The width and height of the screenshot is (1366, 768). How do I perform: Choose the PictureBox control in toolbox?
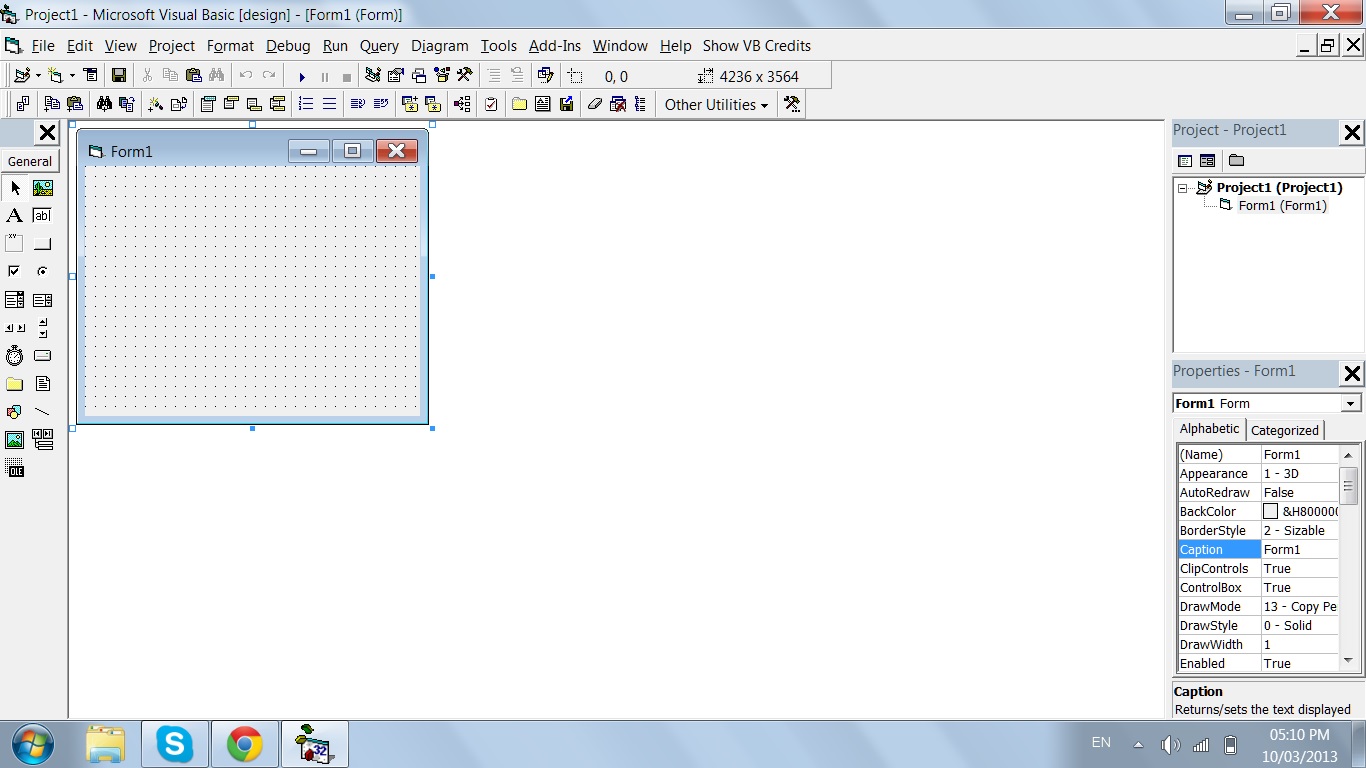click(x=42, y=188)
